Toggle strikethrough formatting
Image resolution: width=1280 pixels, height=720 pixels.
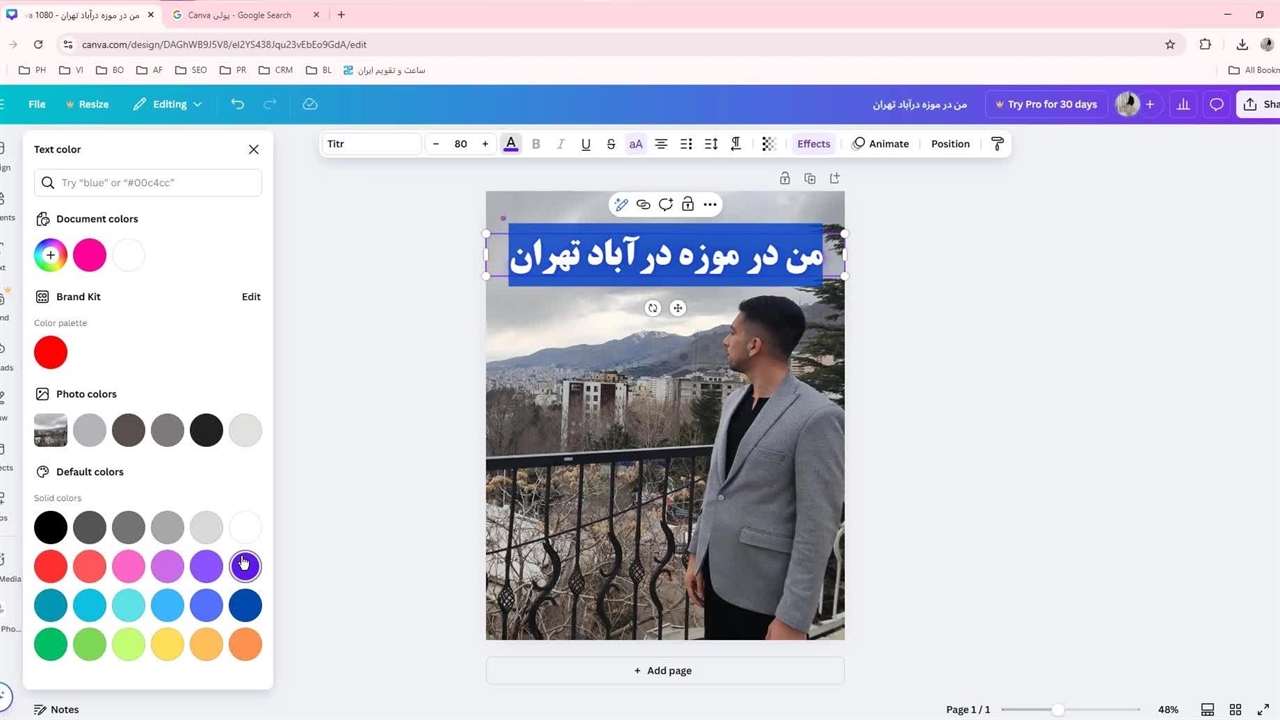[x=611, y=144]
